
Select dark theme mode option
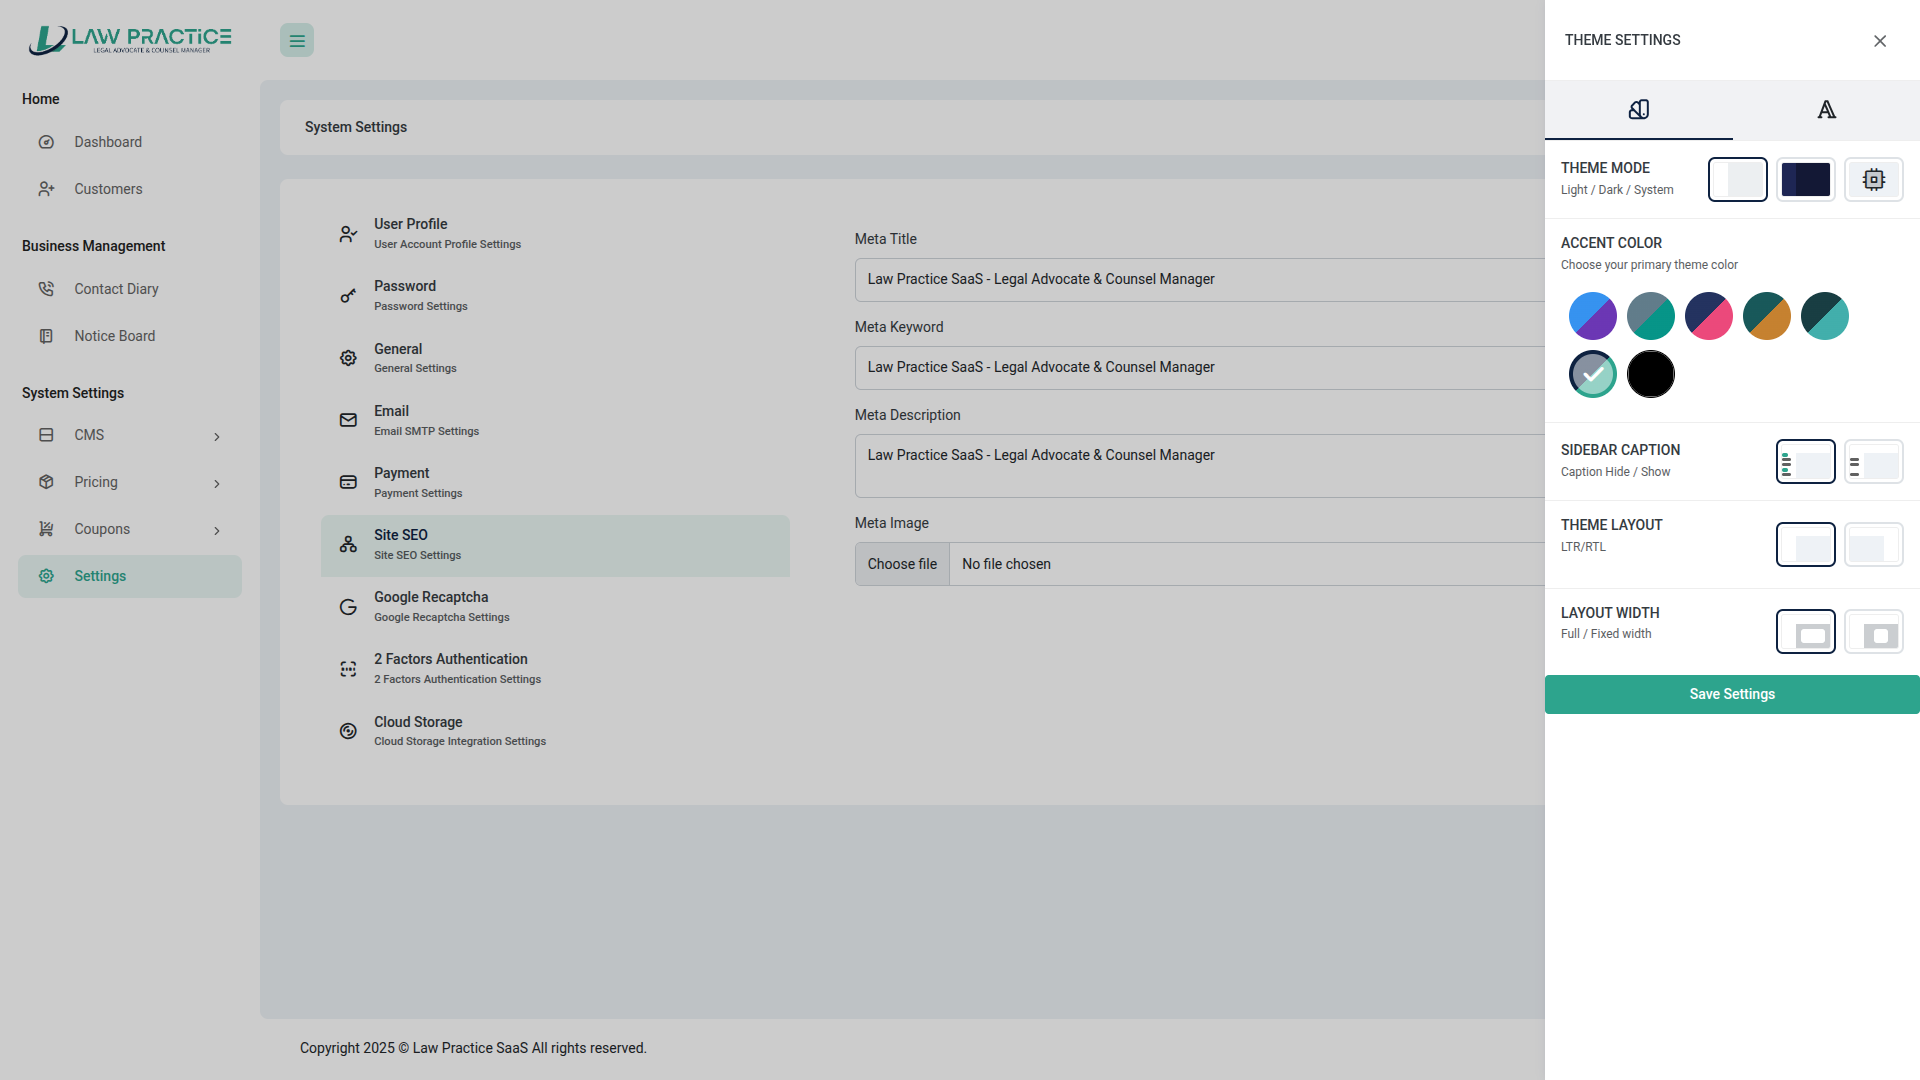coord(1805,180)
